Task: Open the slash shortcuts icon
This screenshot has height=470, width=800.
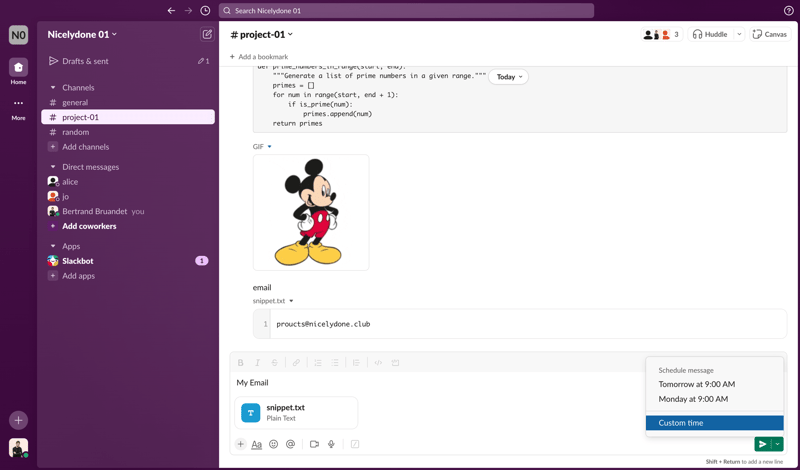Action: [355, 444]
